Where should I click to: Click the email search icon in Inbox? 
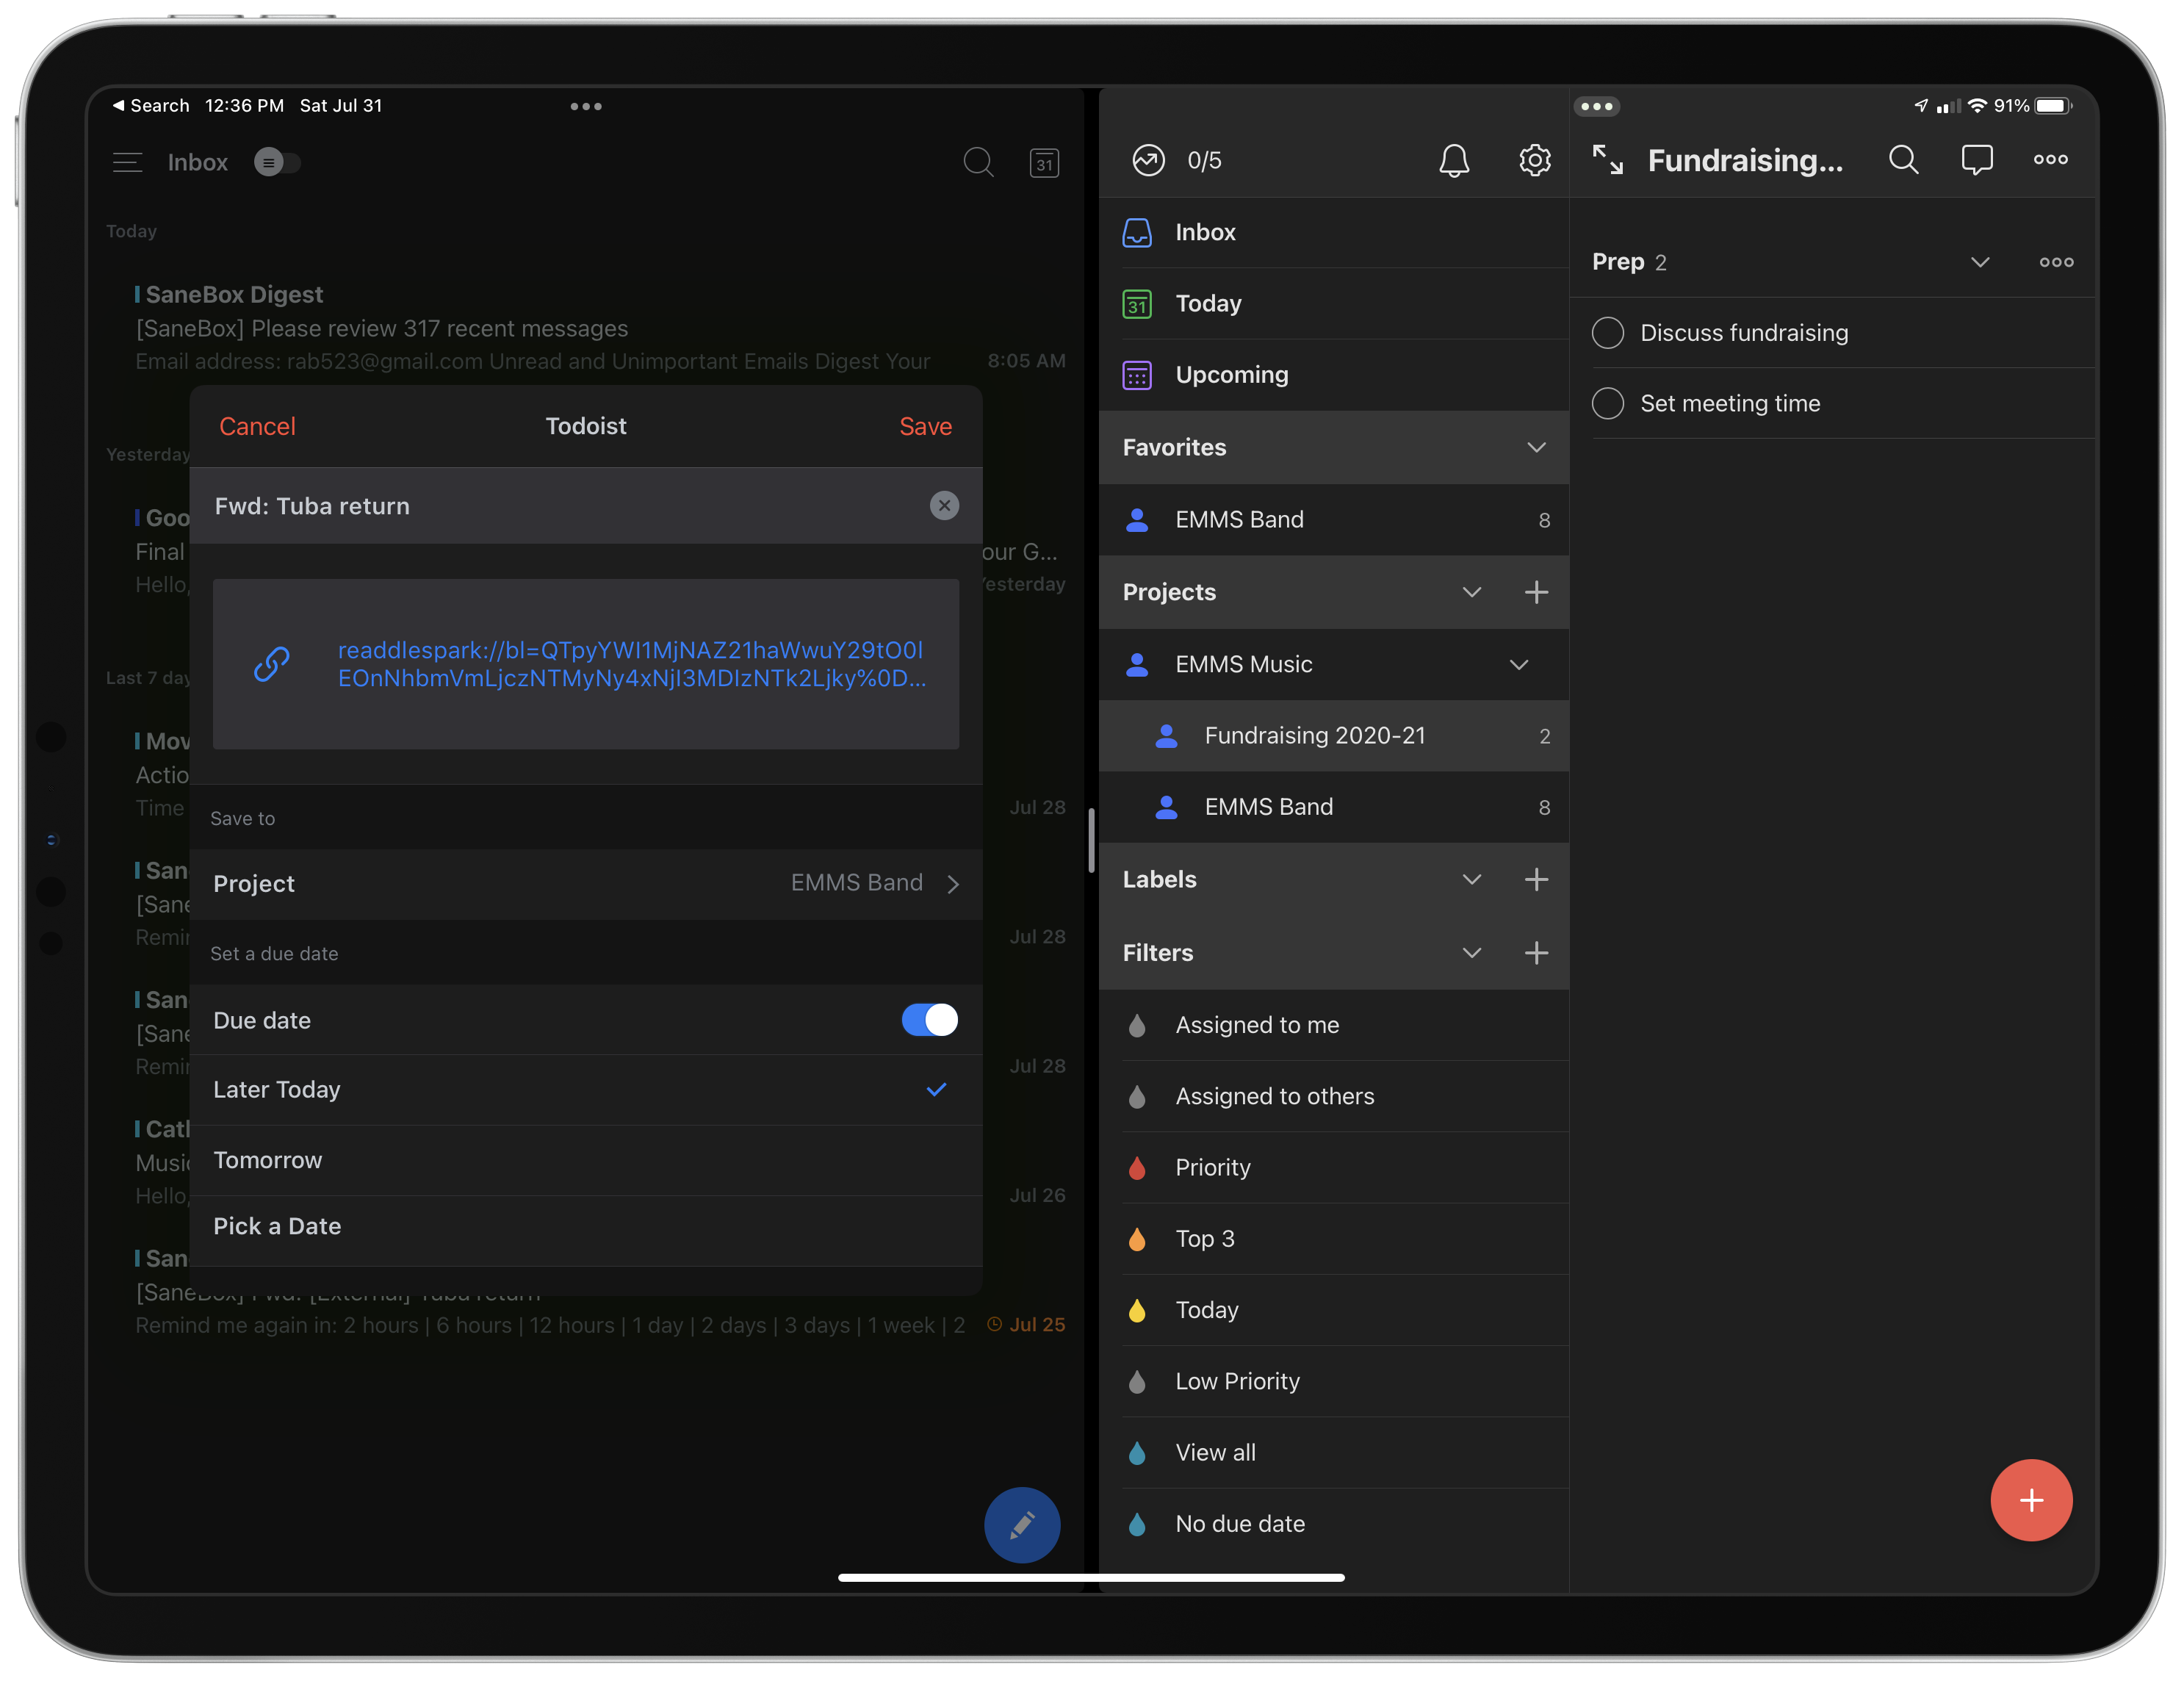pyautogui.click(x=978, y=162)
